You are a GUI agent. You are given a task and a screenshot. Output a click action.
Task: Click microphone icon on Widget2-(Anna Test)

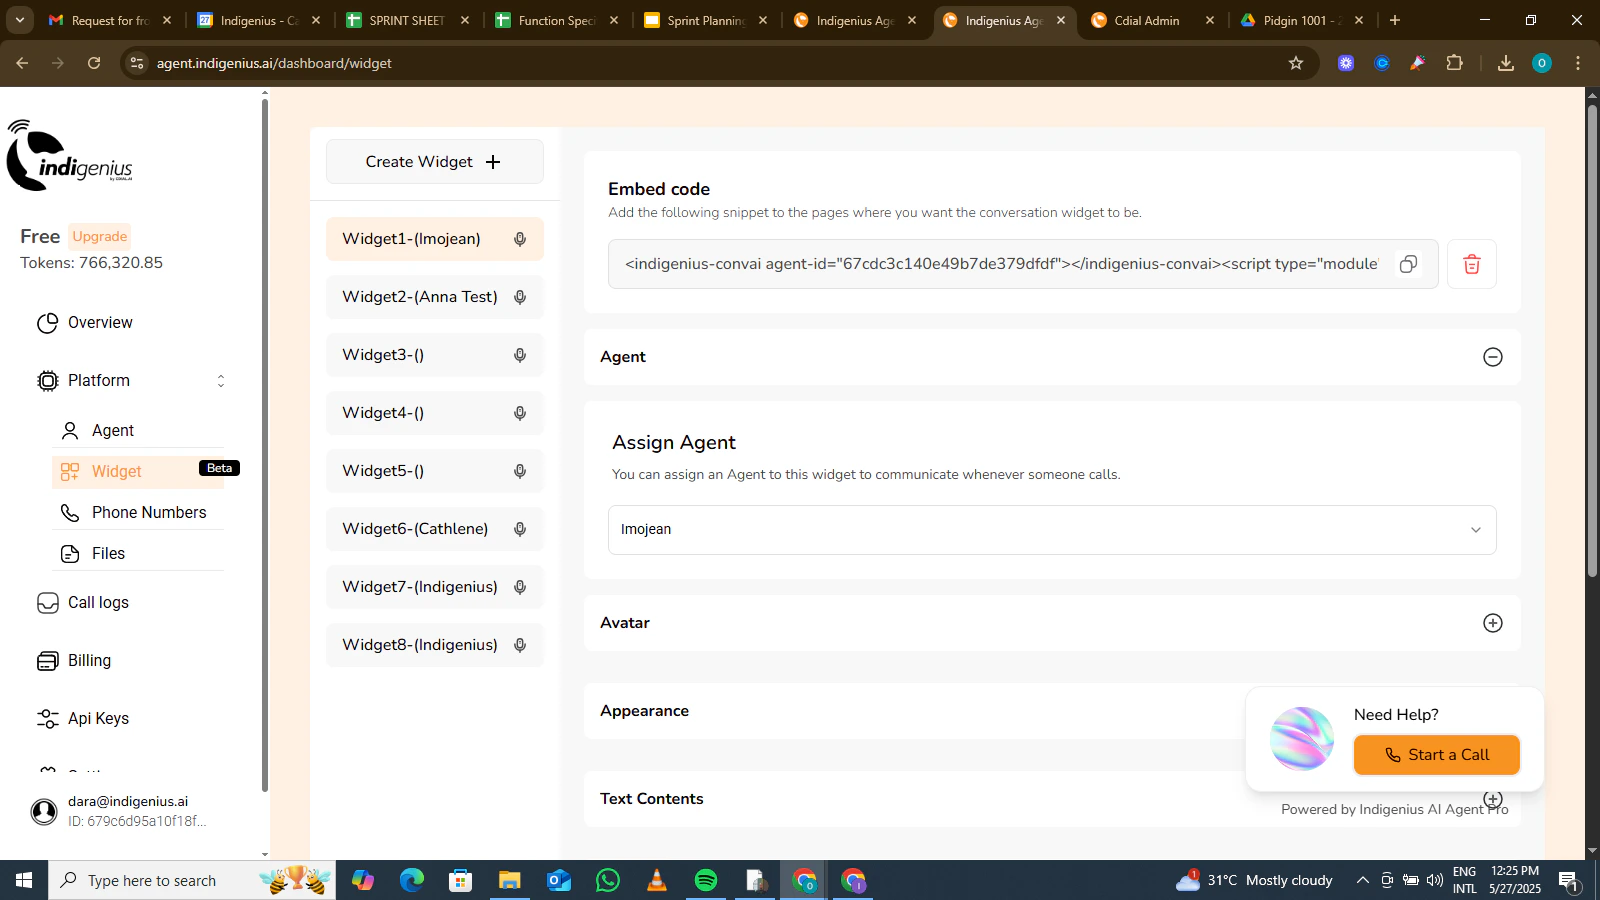point(520,297)
